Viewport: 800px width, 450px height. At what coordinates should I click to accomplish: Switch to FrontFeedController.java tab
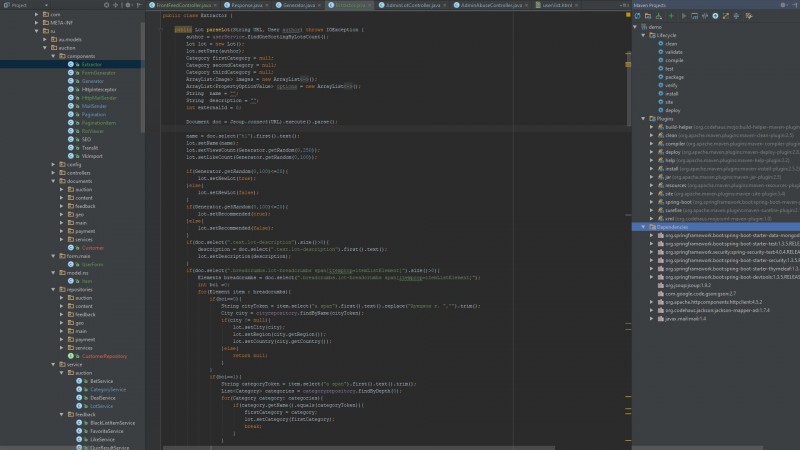click(183, 5)
